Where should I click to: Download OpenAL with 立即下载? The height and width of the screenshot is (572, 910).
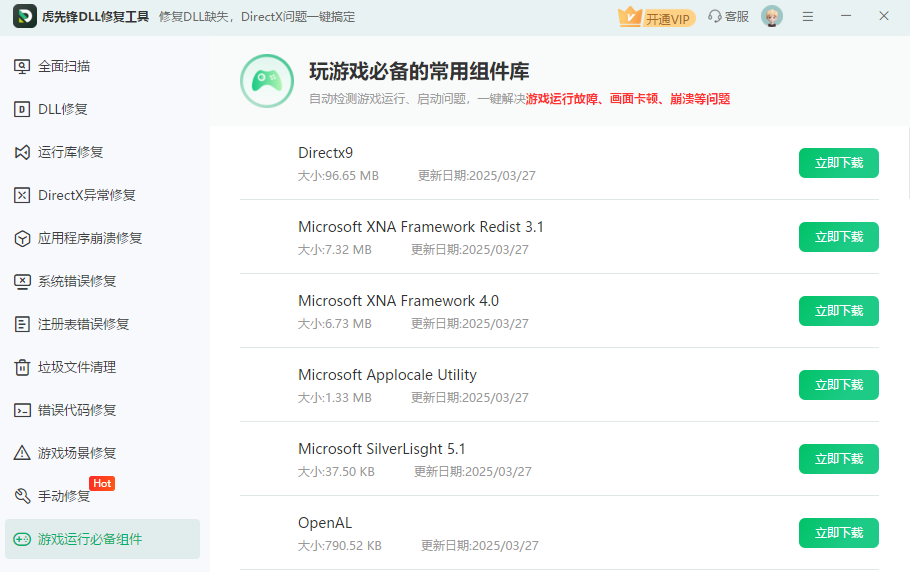[x=839, y=533]
